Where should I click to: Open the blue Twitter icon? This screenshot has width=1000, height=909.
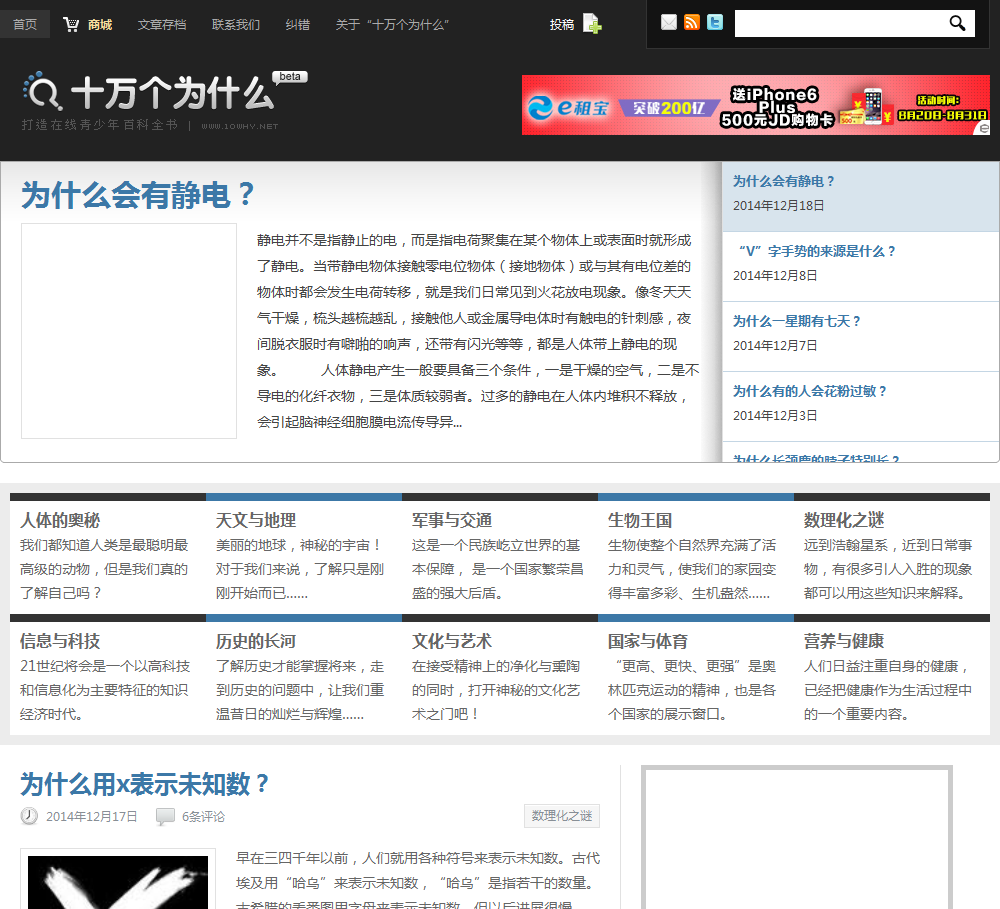(x=715, y=23)
